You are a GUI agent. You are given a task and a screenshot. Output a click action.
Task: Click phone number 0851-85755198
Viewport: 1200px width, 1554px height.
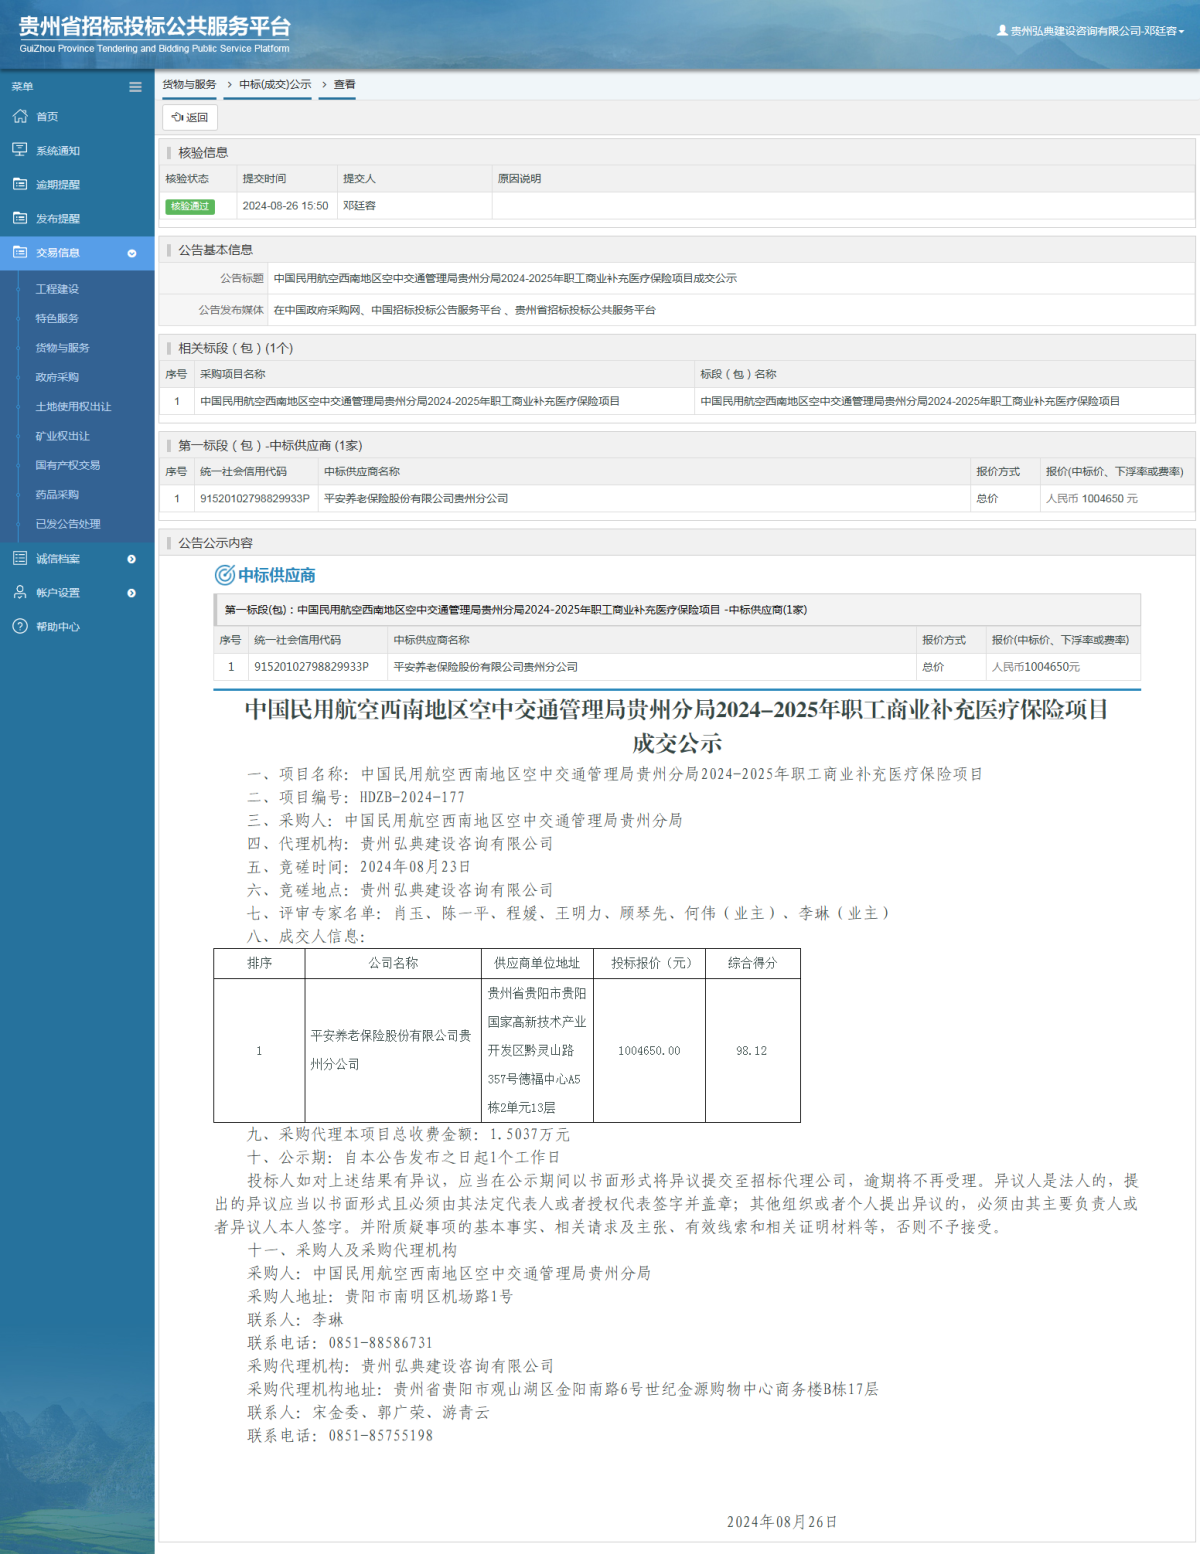tap(381, 1436)
